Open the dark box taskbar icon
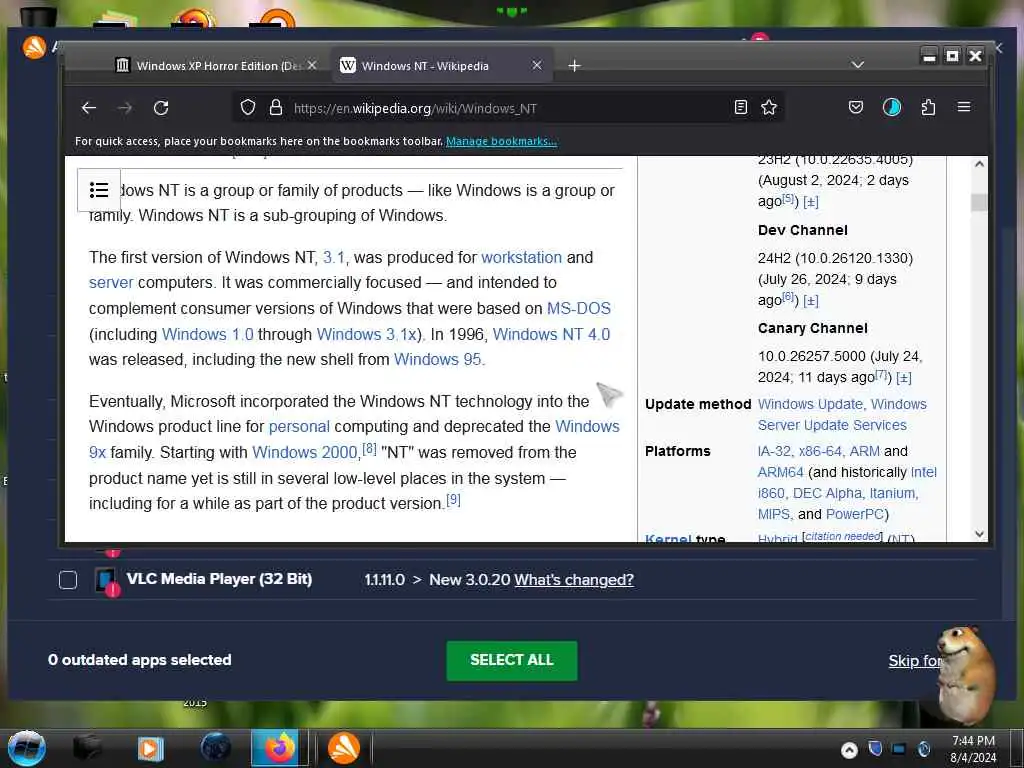 (86, 748)
